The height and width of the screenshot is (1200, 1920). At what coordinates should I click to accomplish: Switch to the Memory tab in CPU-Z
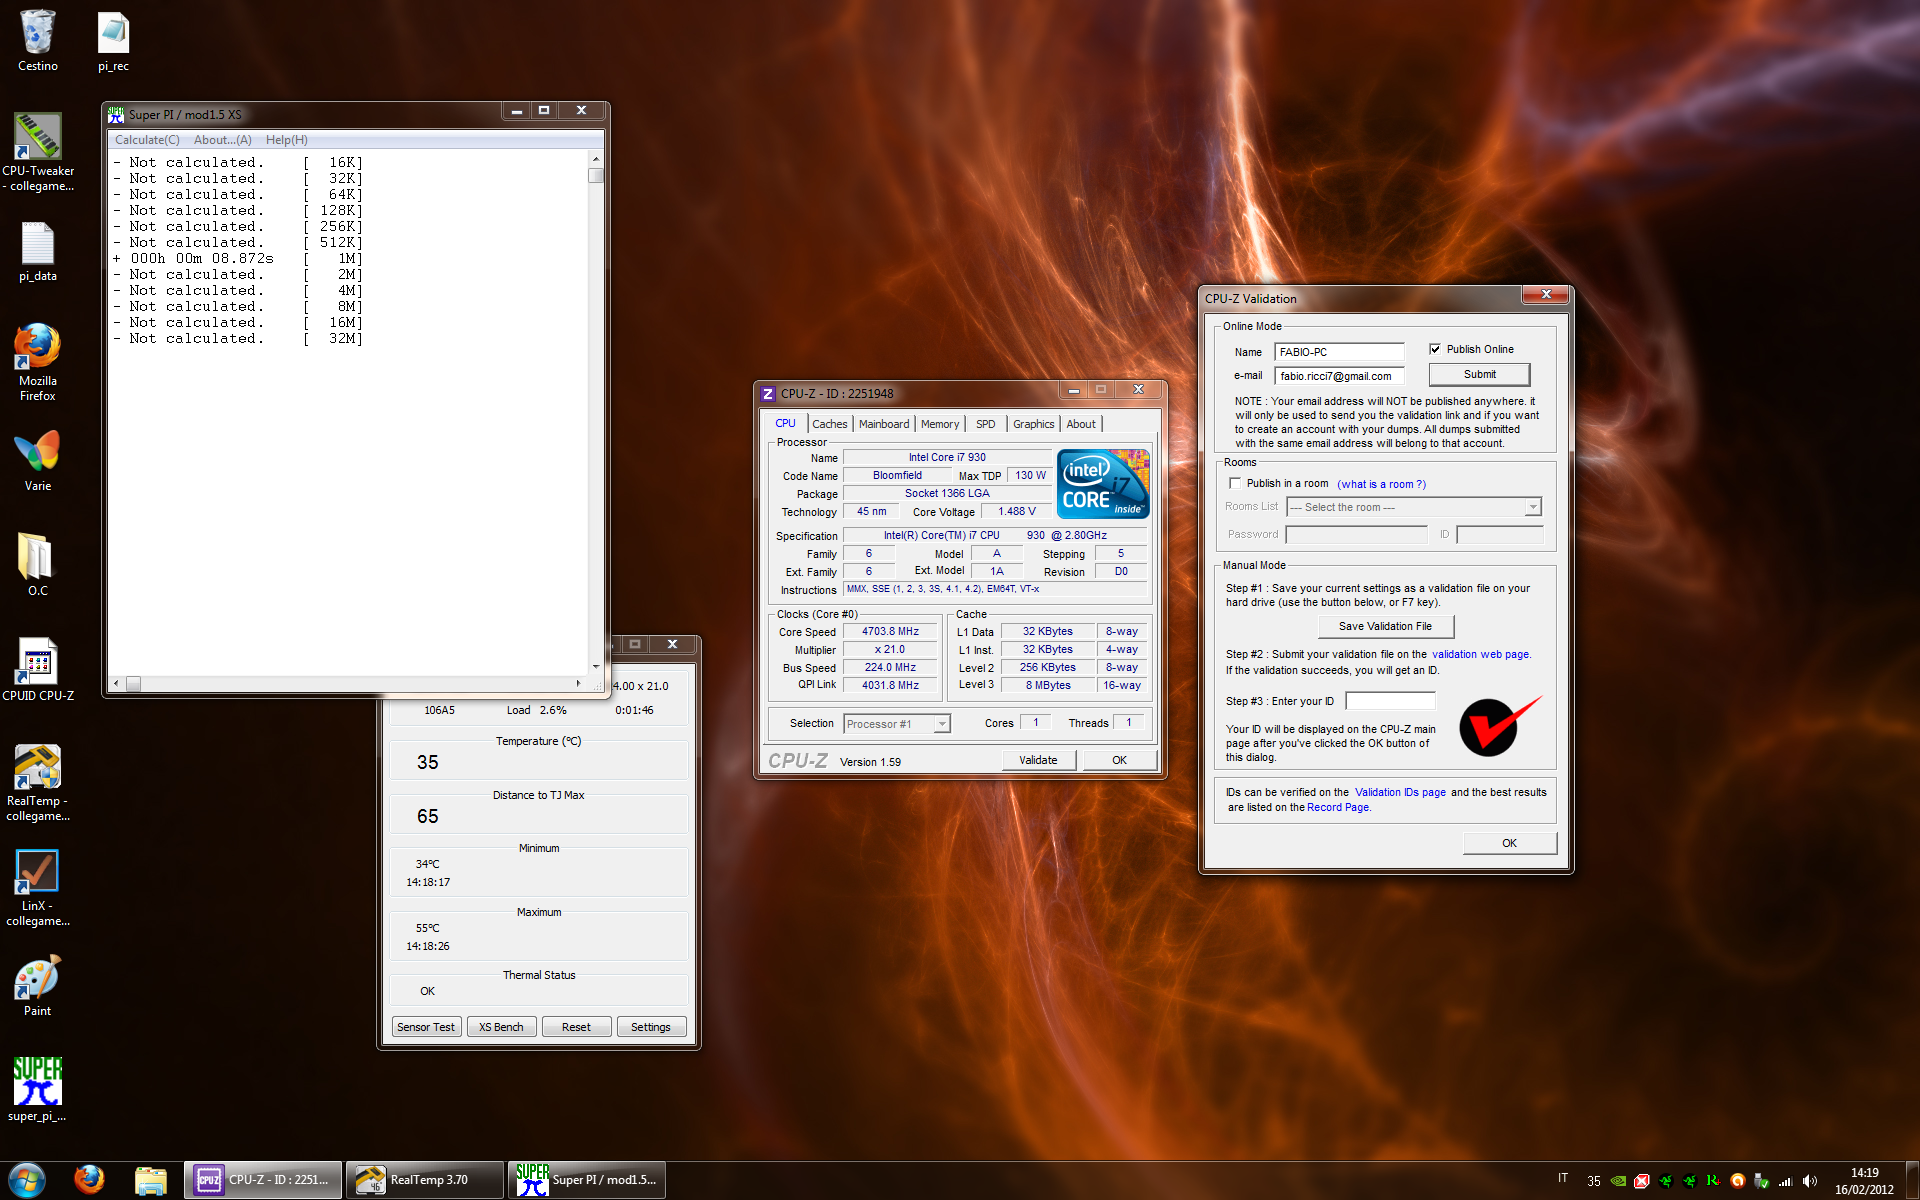tap(940, 424)
